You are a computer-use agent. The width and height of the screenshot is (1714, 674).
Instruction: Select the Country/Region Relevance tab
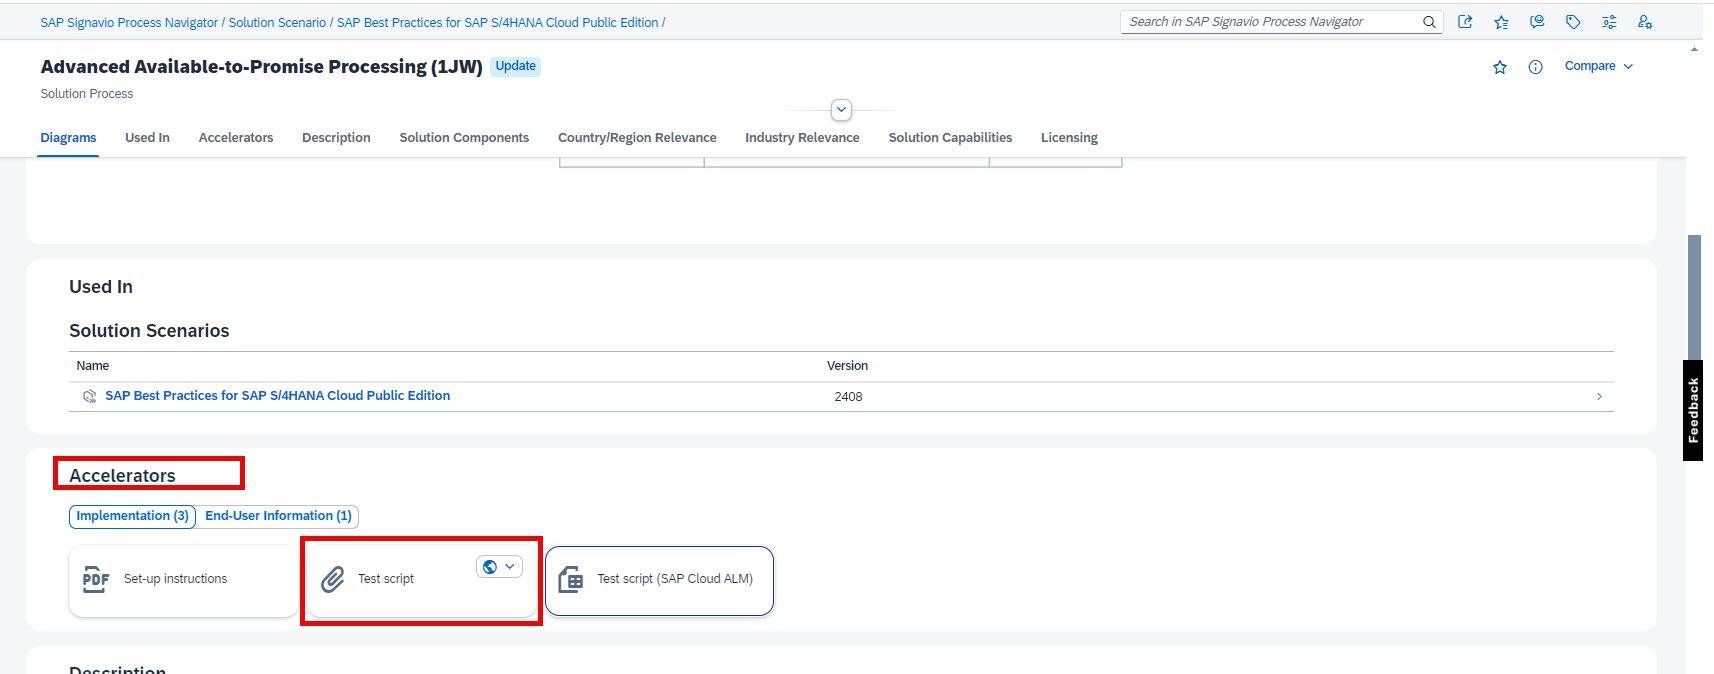(x=637, y=138)
